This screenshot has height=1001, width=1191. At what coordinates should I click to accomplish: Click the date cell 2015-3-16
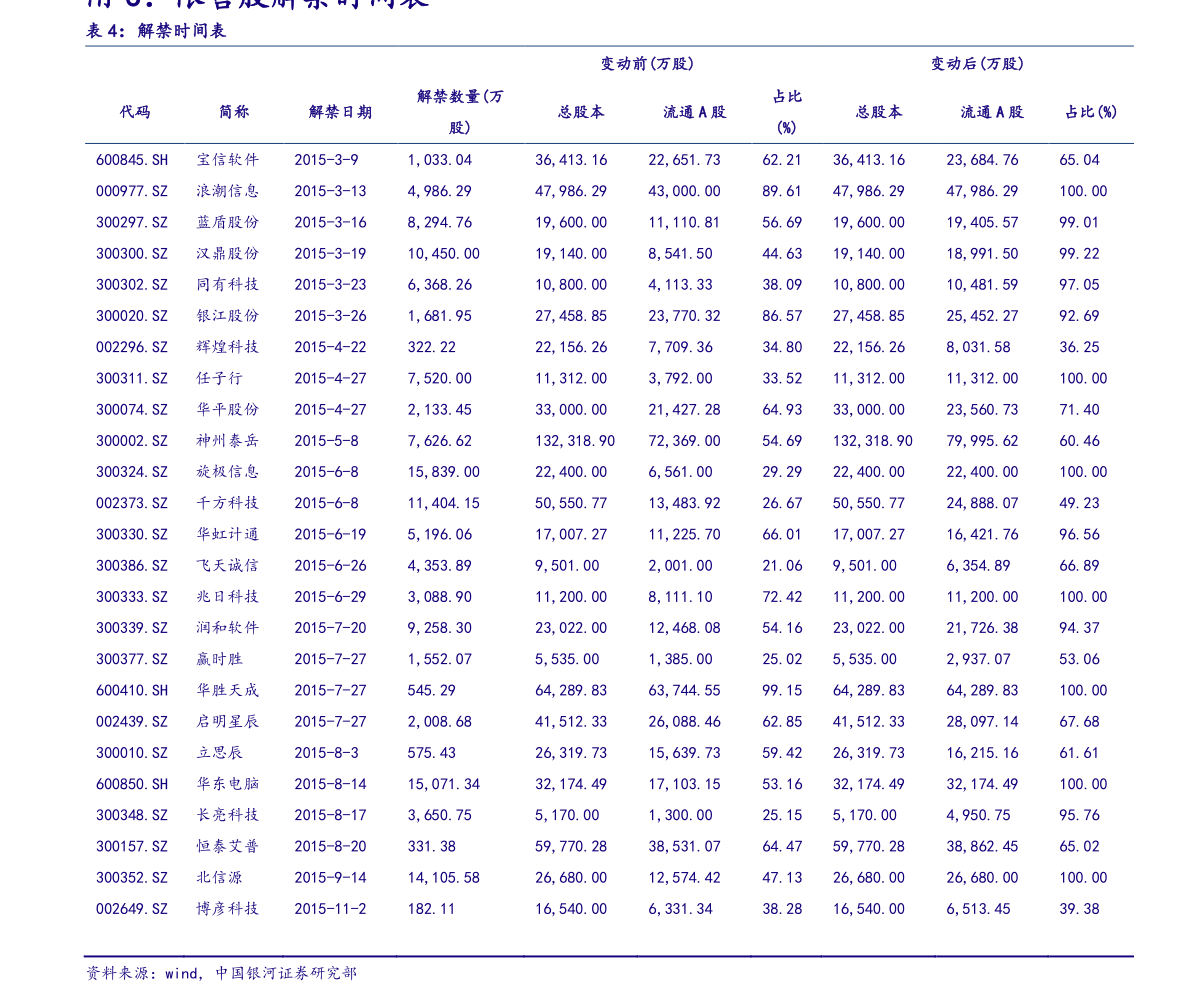[330, 222]
